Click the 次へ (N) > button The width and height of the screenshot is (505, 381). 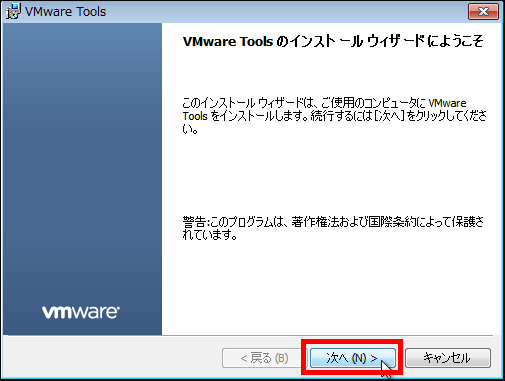click(x=353, y=358)
